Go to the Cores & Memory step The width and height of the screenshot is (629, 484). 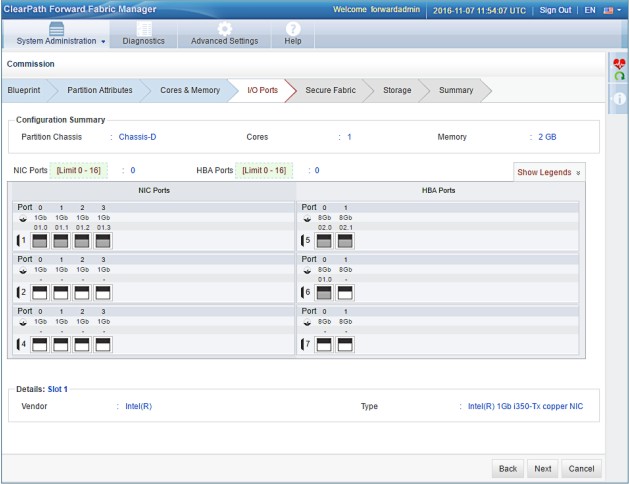[x=190, y=90]
